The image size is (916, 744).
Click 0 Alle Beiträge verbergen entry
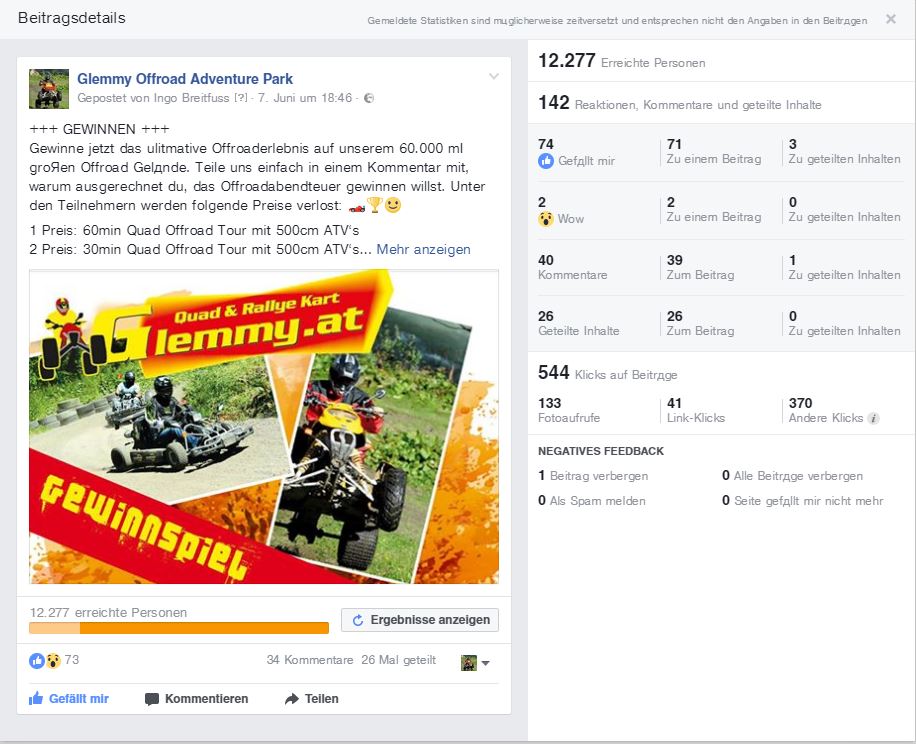pyautogui.click(x=792, y=475)
